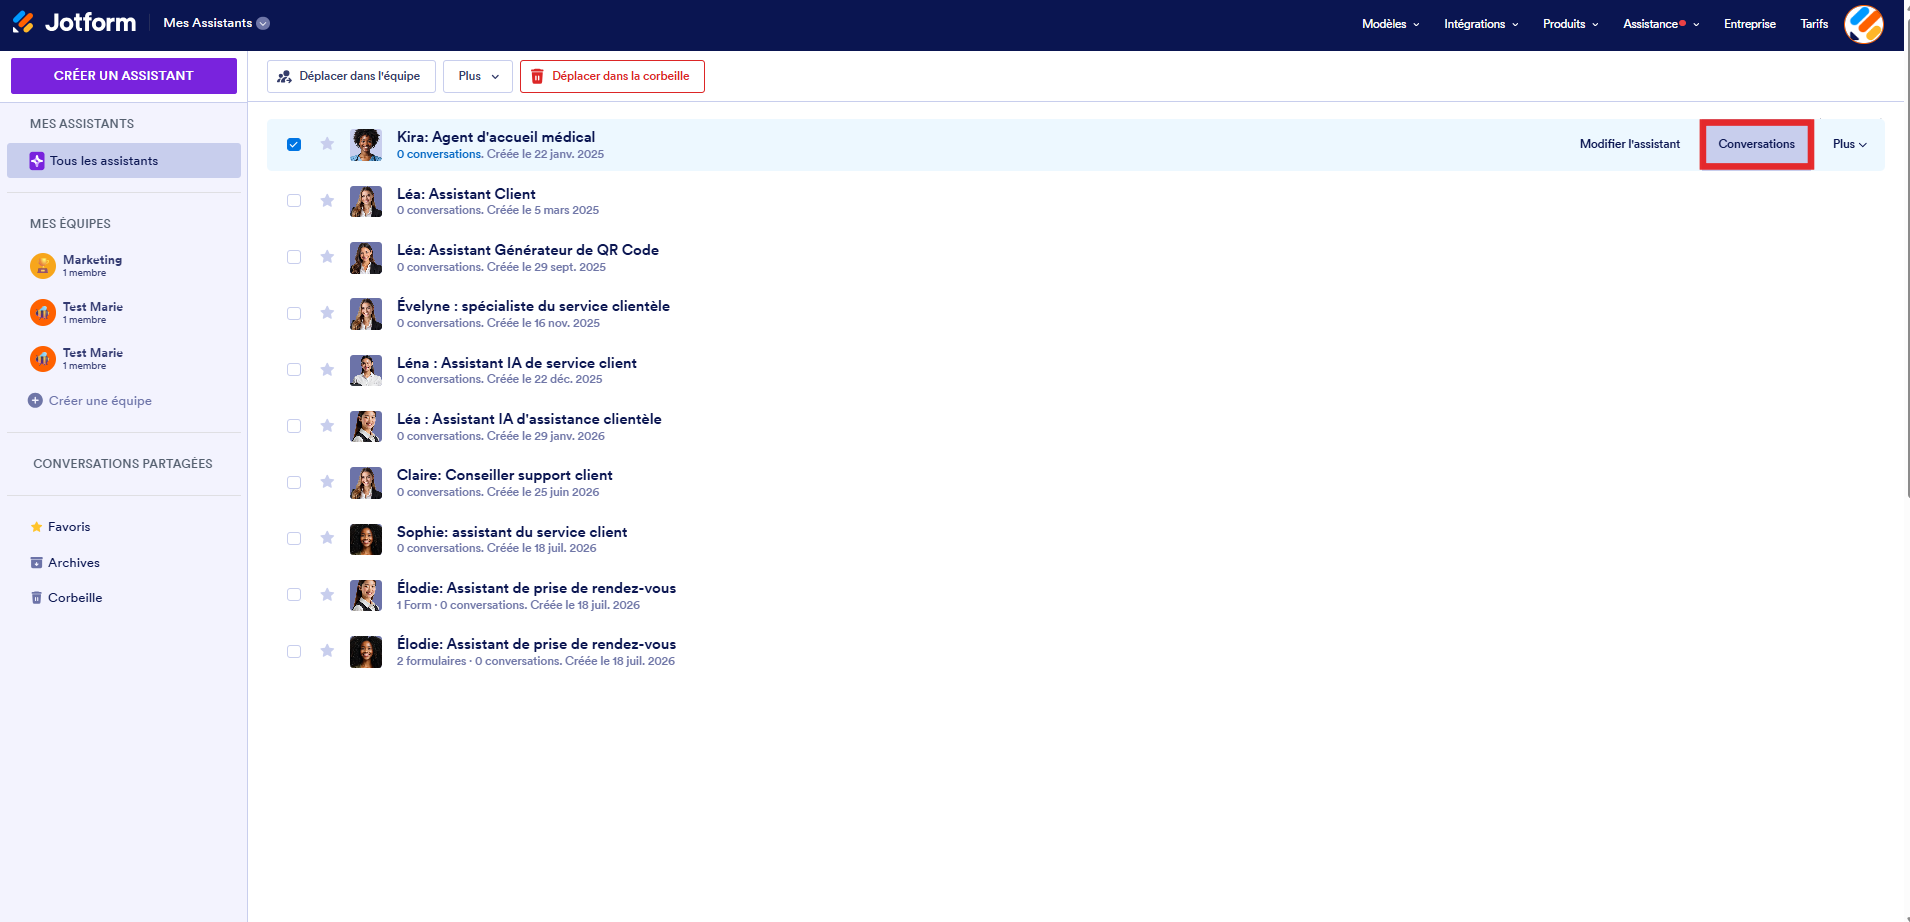This screenshot has width=1910, height=922.
Task: Click Créer un assistant button
Action: coord(124,76)
